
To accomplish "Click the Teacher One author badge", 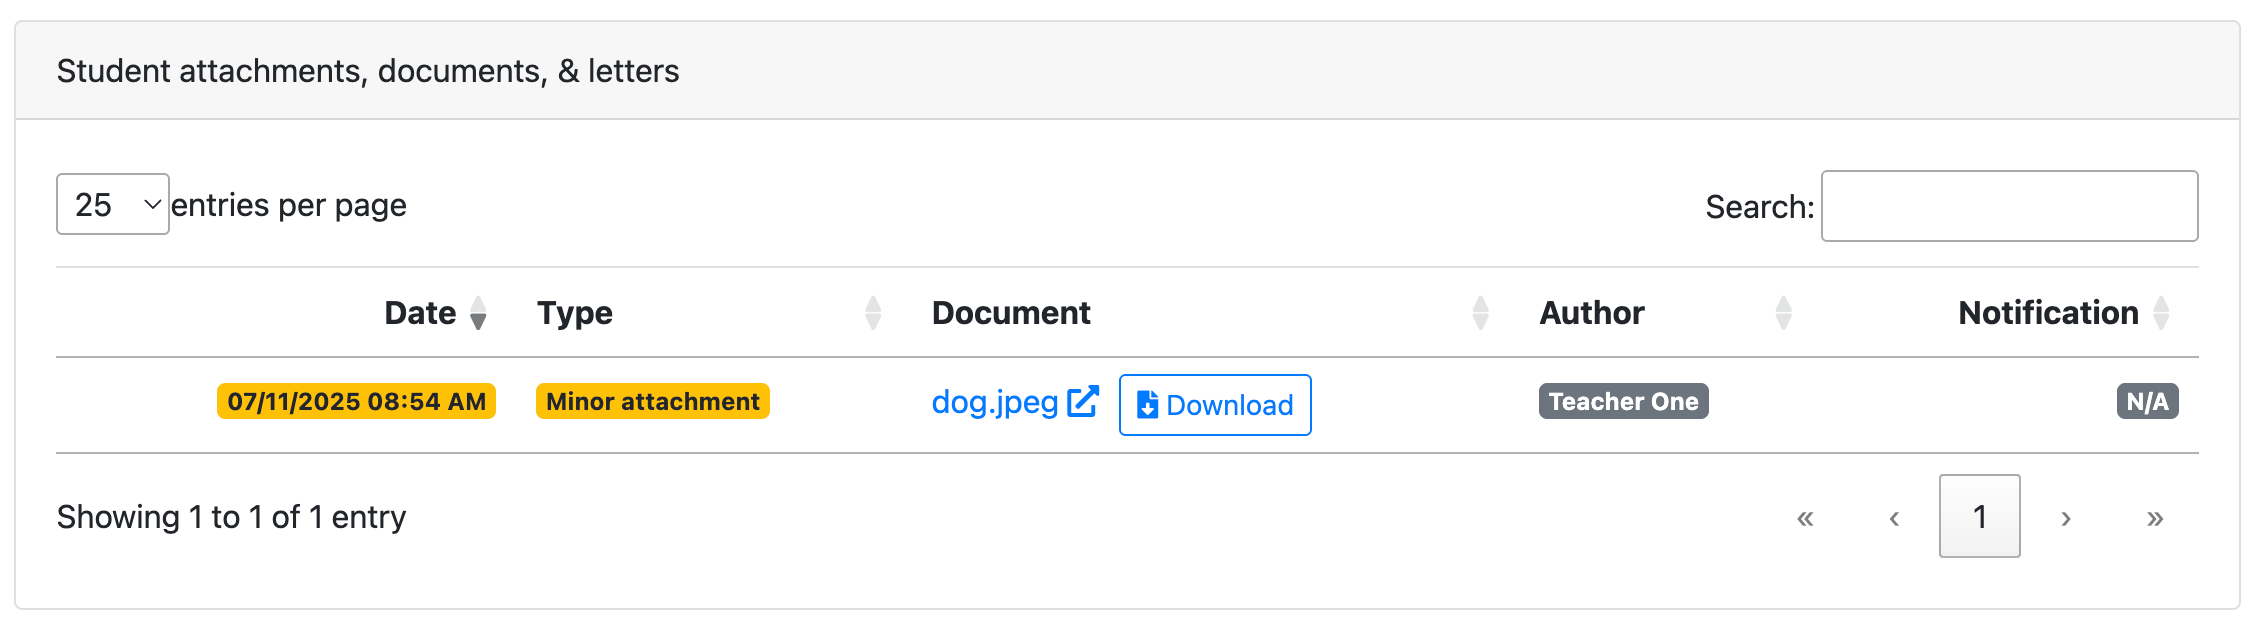I will (1623, 402).
